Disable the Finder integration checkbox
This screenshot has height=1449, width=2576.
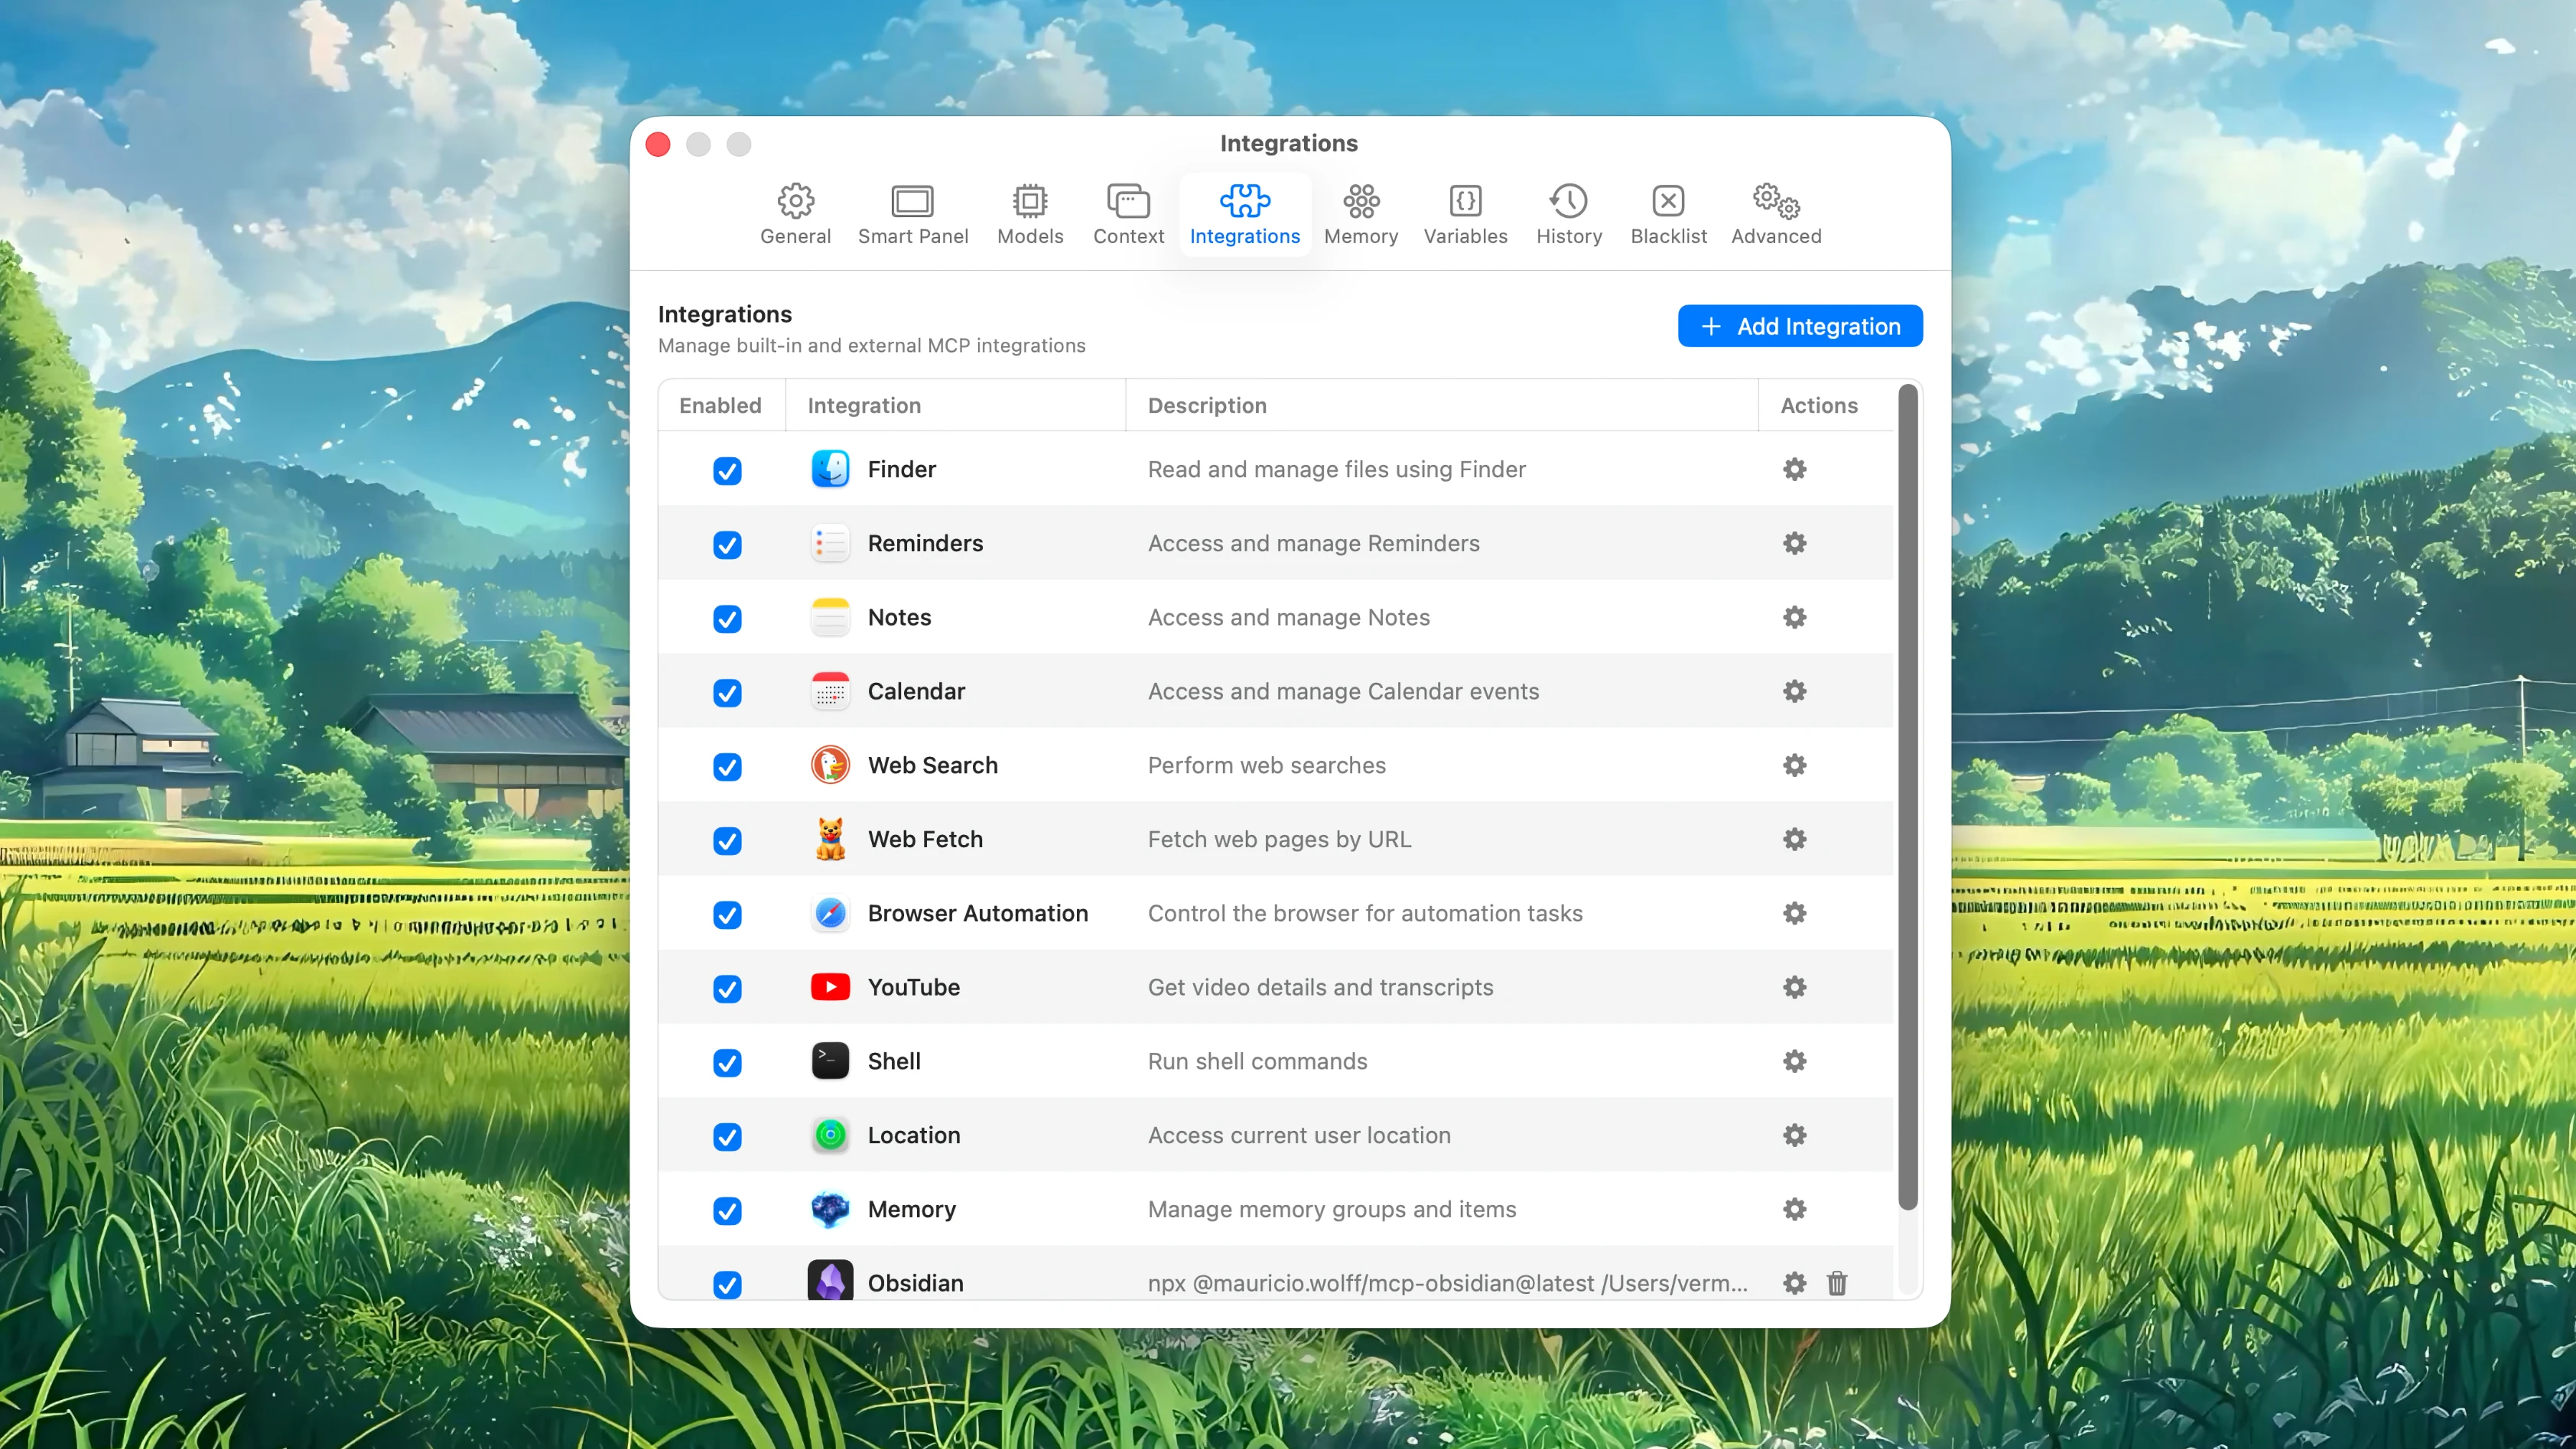point(727,470)
